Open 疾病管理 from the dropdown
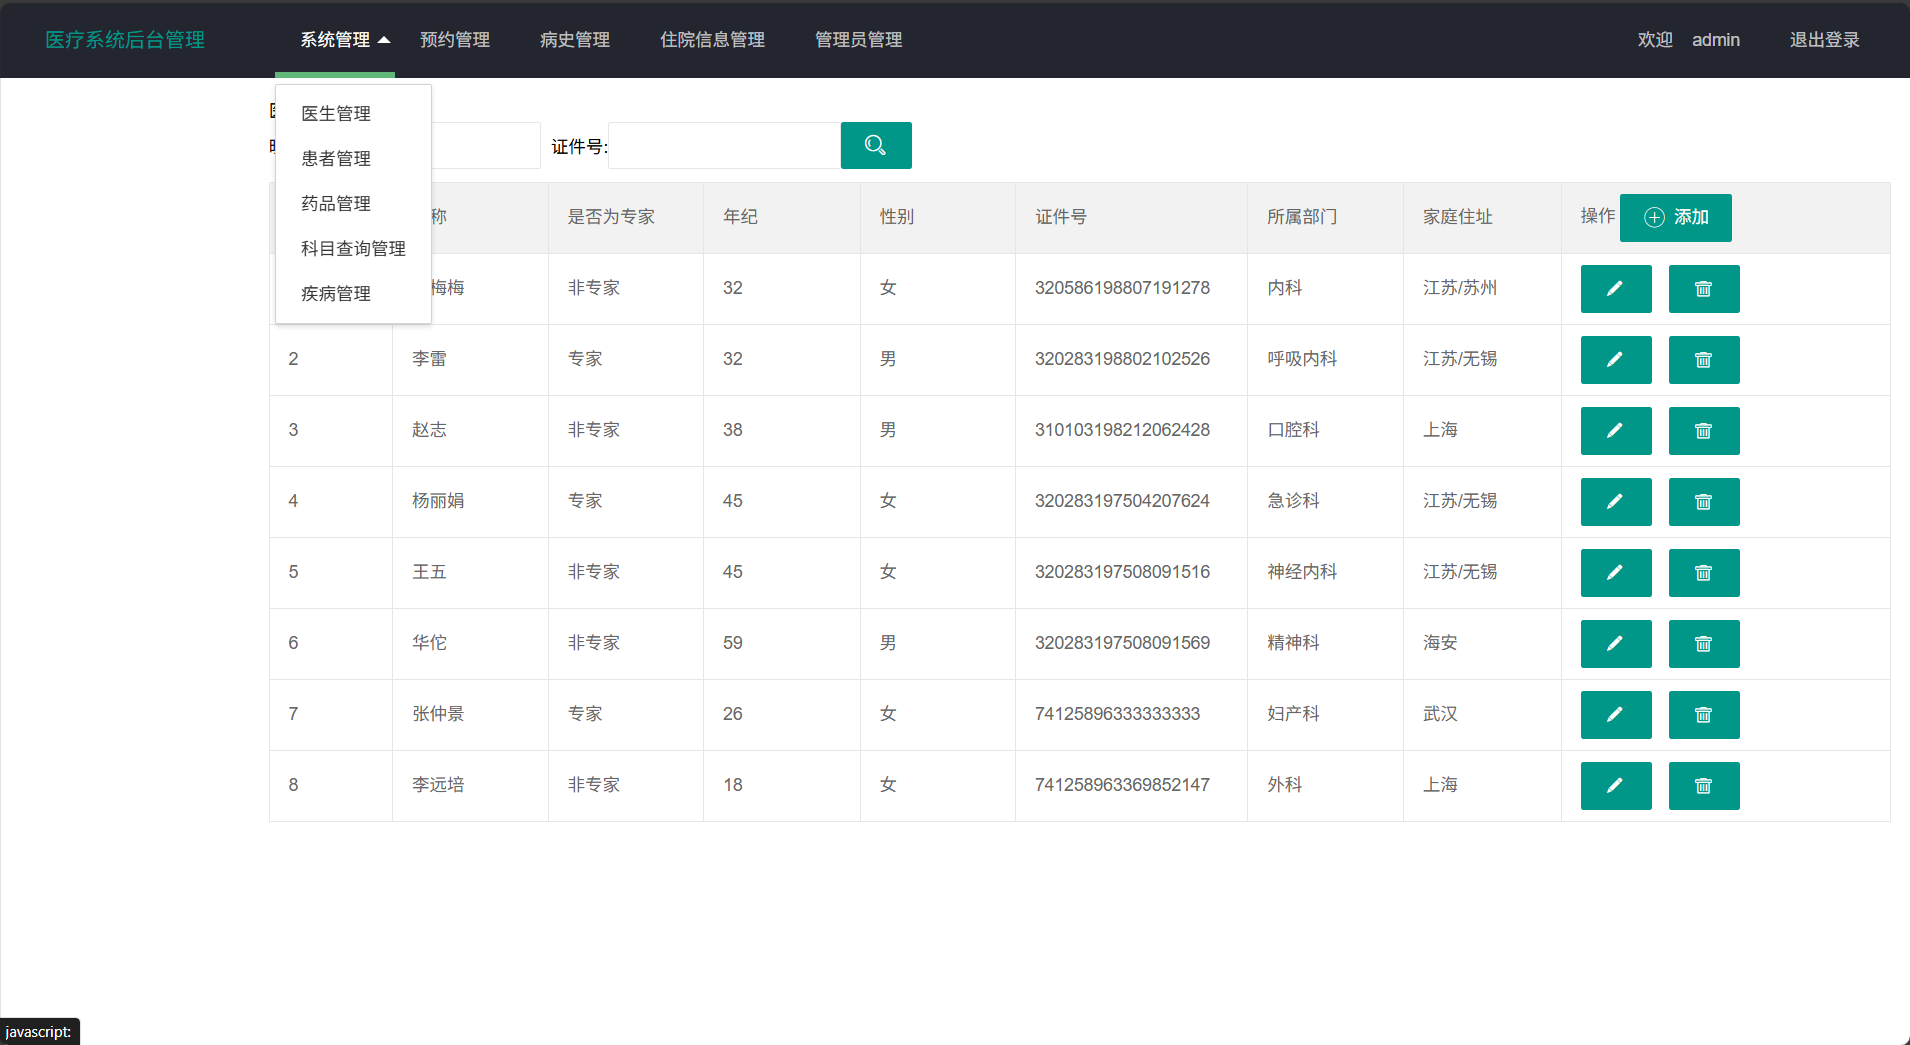The height and width of the screenshot is (1045, 1910). tap(336, 294)
